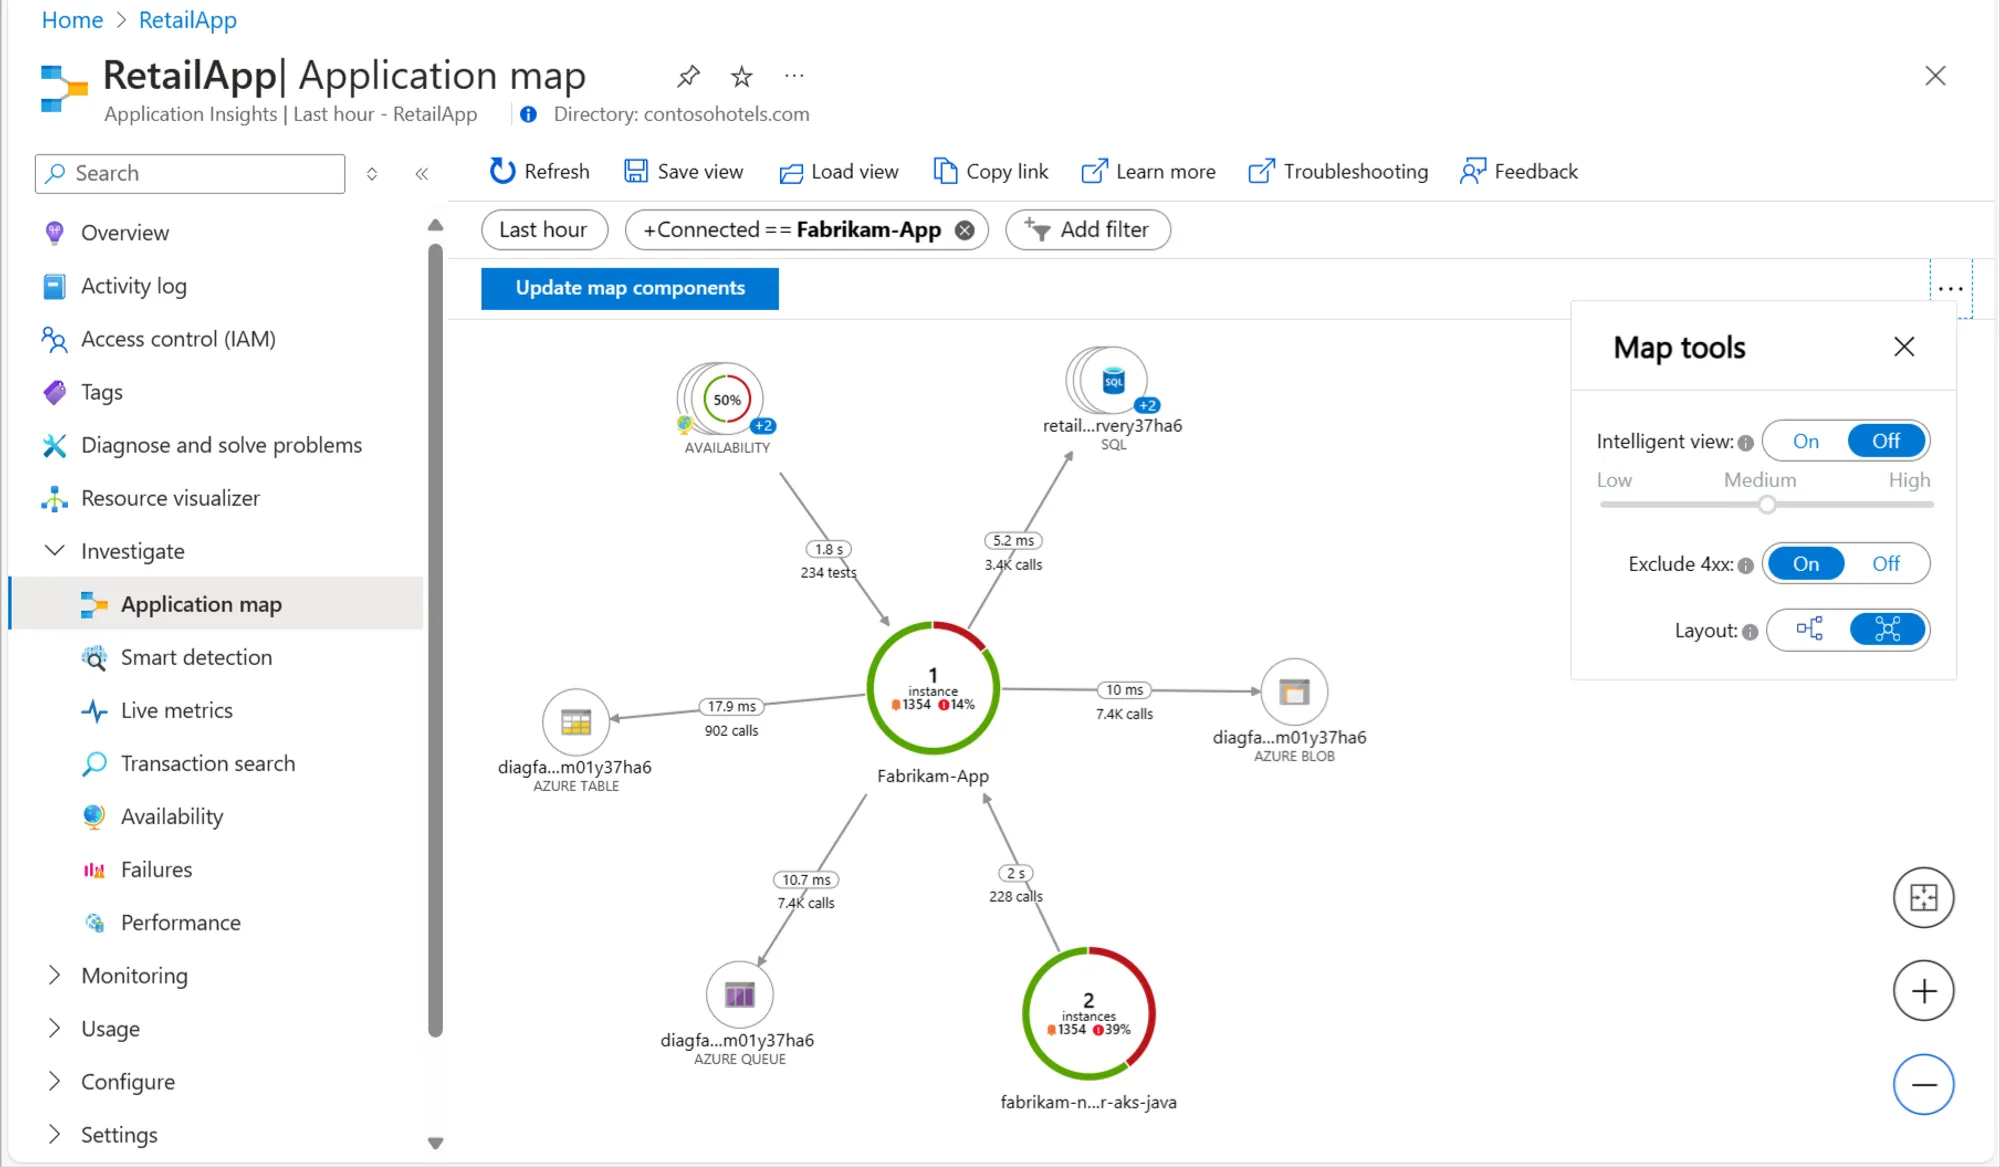The height and width of the screenshot is (1167, 2000).
Task: Open Feedback
Action: click(1519, 172)
